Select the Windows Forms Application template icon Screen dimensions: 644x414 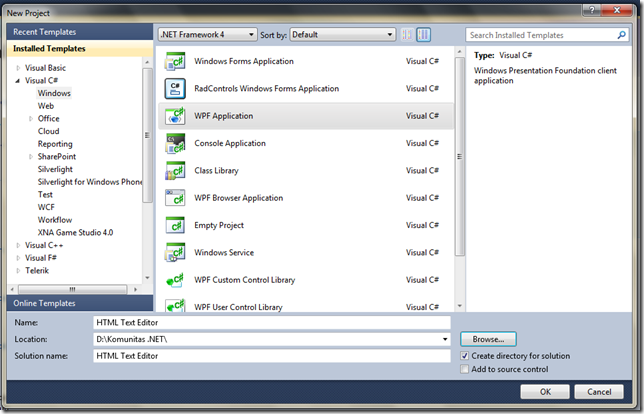175,62
